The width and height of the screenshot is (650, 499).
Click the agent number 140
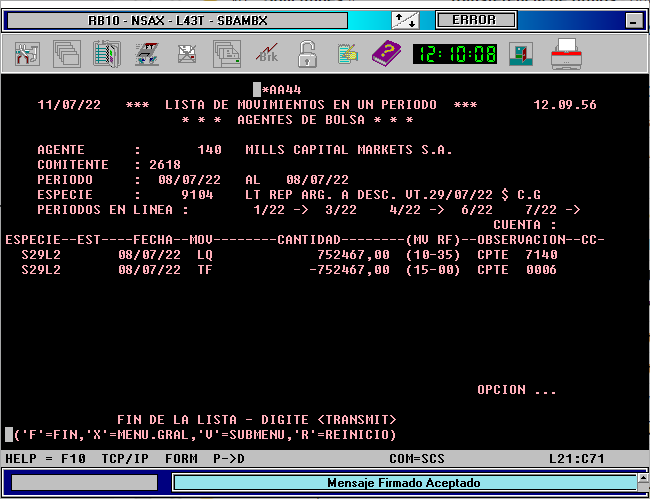(x=209, y=150)
